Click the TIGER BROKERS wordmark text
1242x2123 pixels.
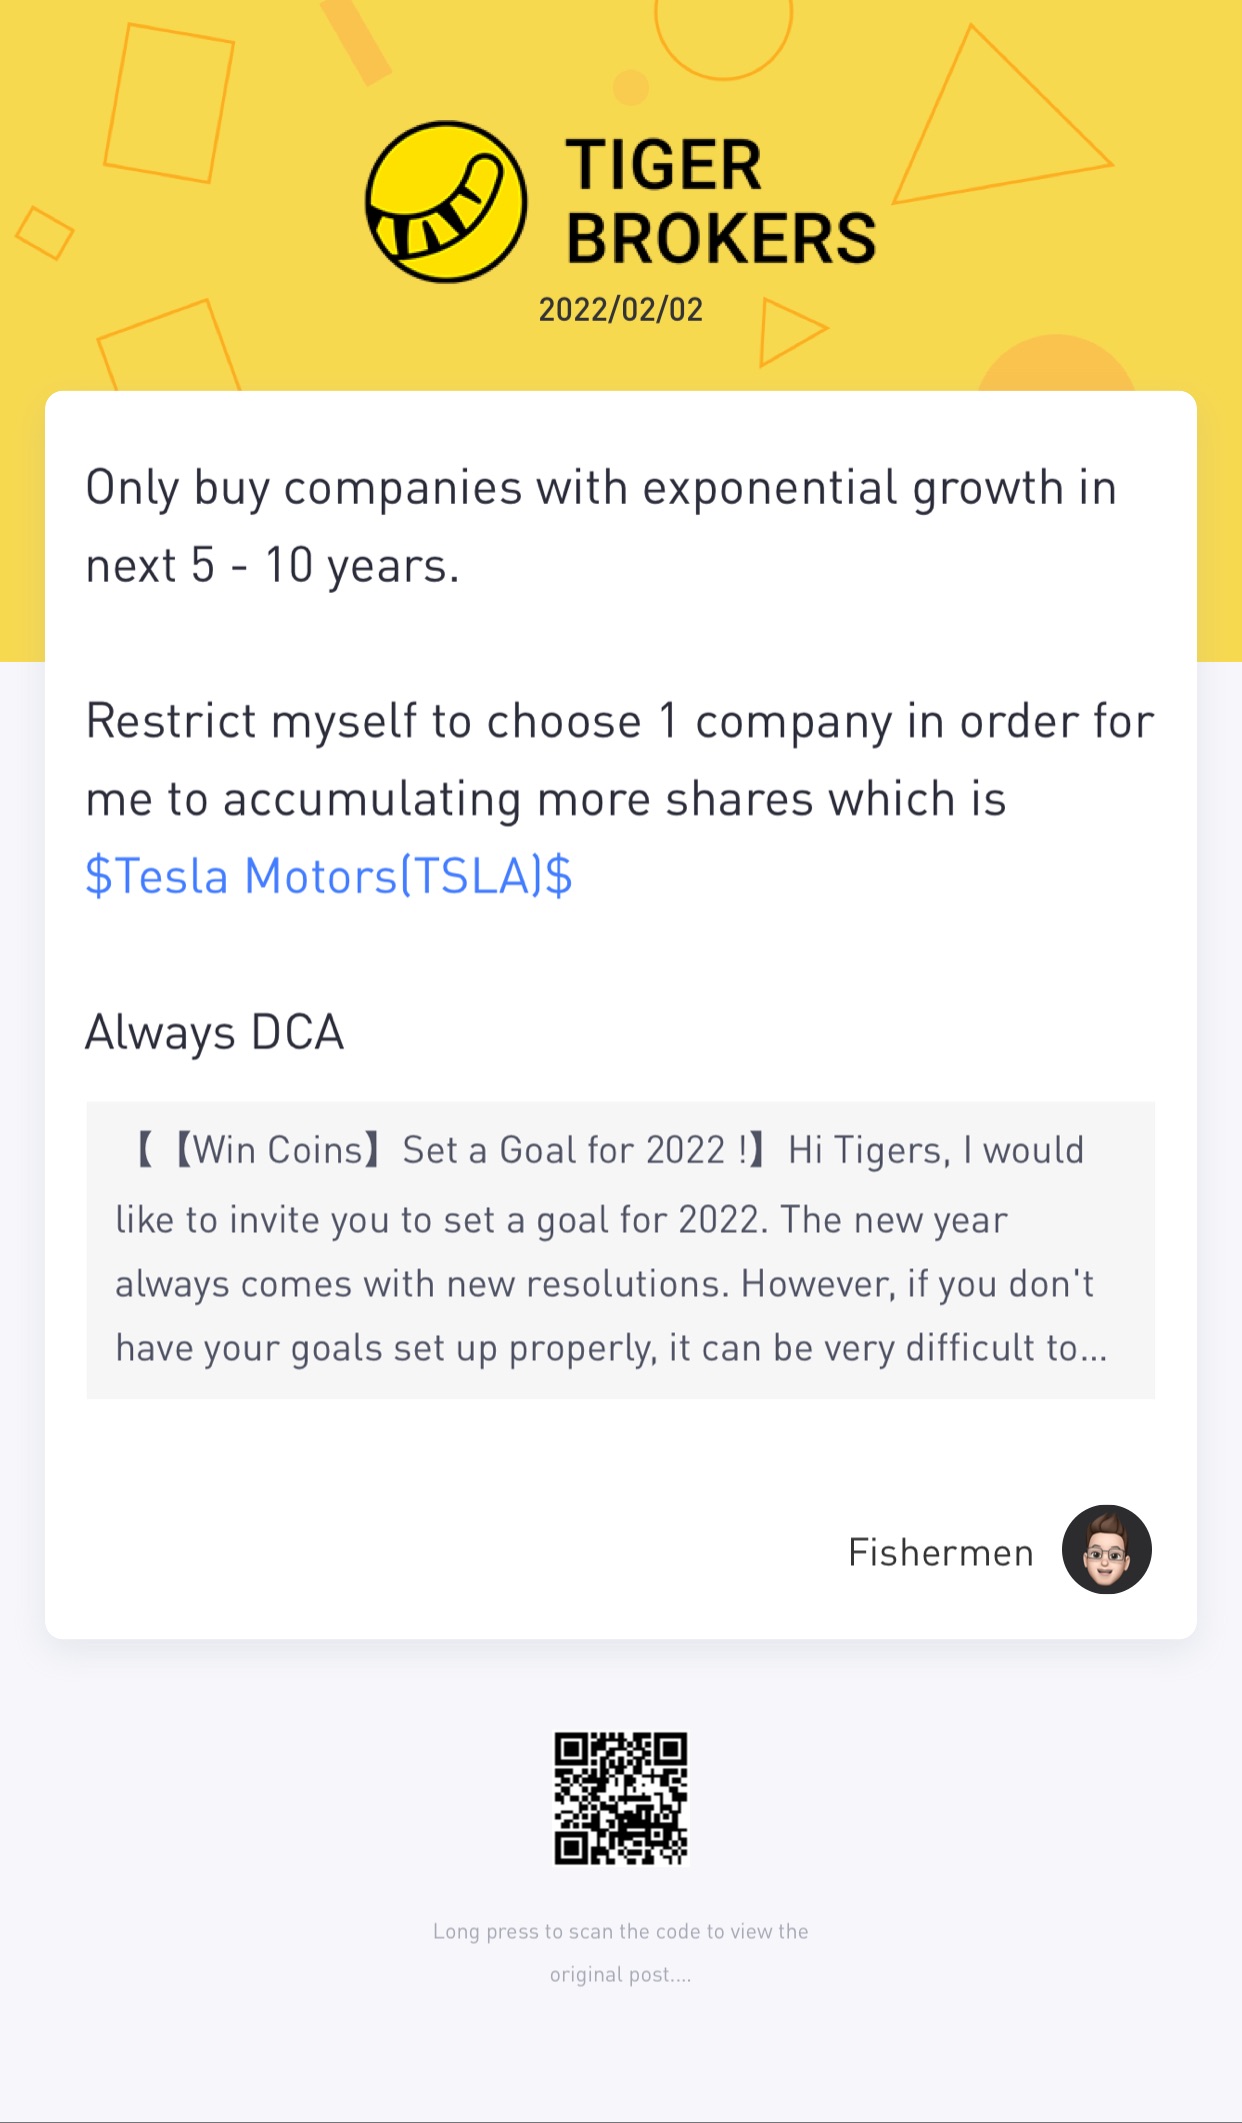tap(719, 202)
